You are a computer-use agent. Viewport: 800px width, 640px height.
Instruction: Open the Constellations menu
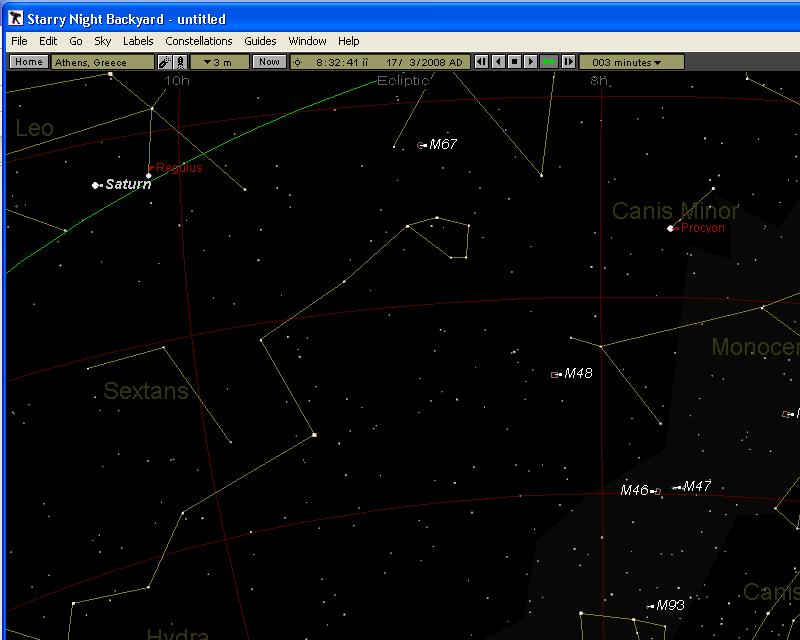tap(198, 41)
